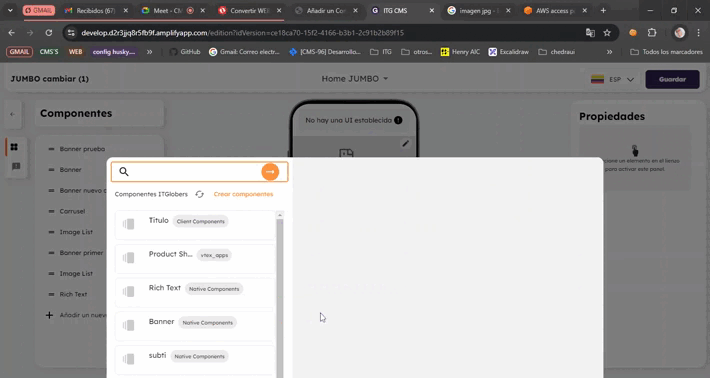
Task: Click the Crear componentes link
Action: coord(243,194)
